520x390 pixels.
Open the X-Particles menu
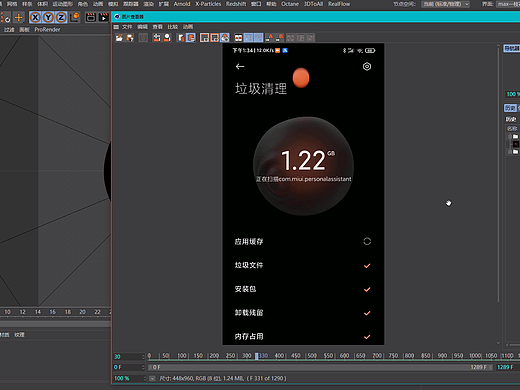pyautogui.click(x=208, y=4)
